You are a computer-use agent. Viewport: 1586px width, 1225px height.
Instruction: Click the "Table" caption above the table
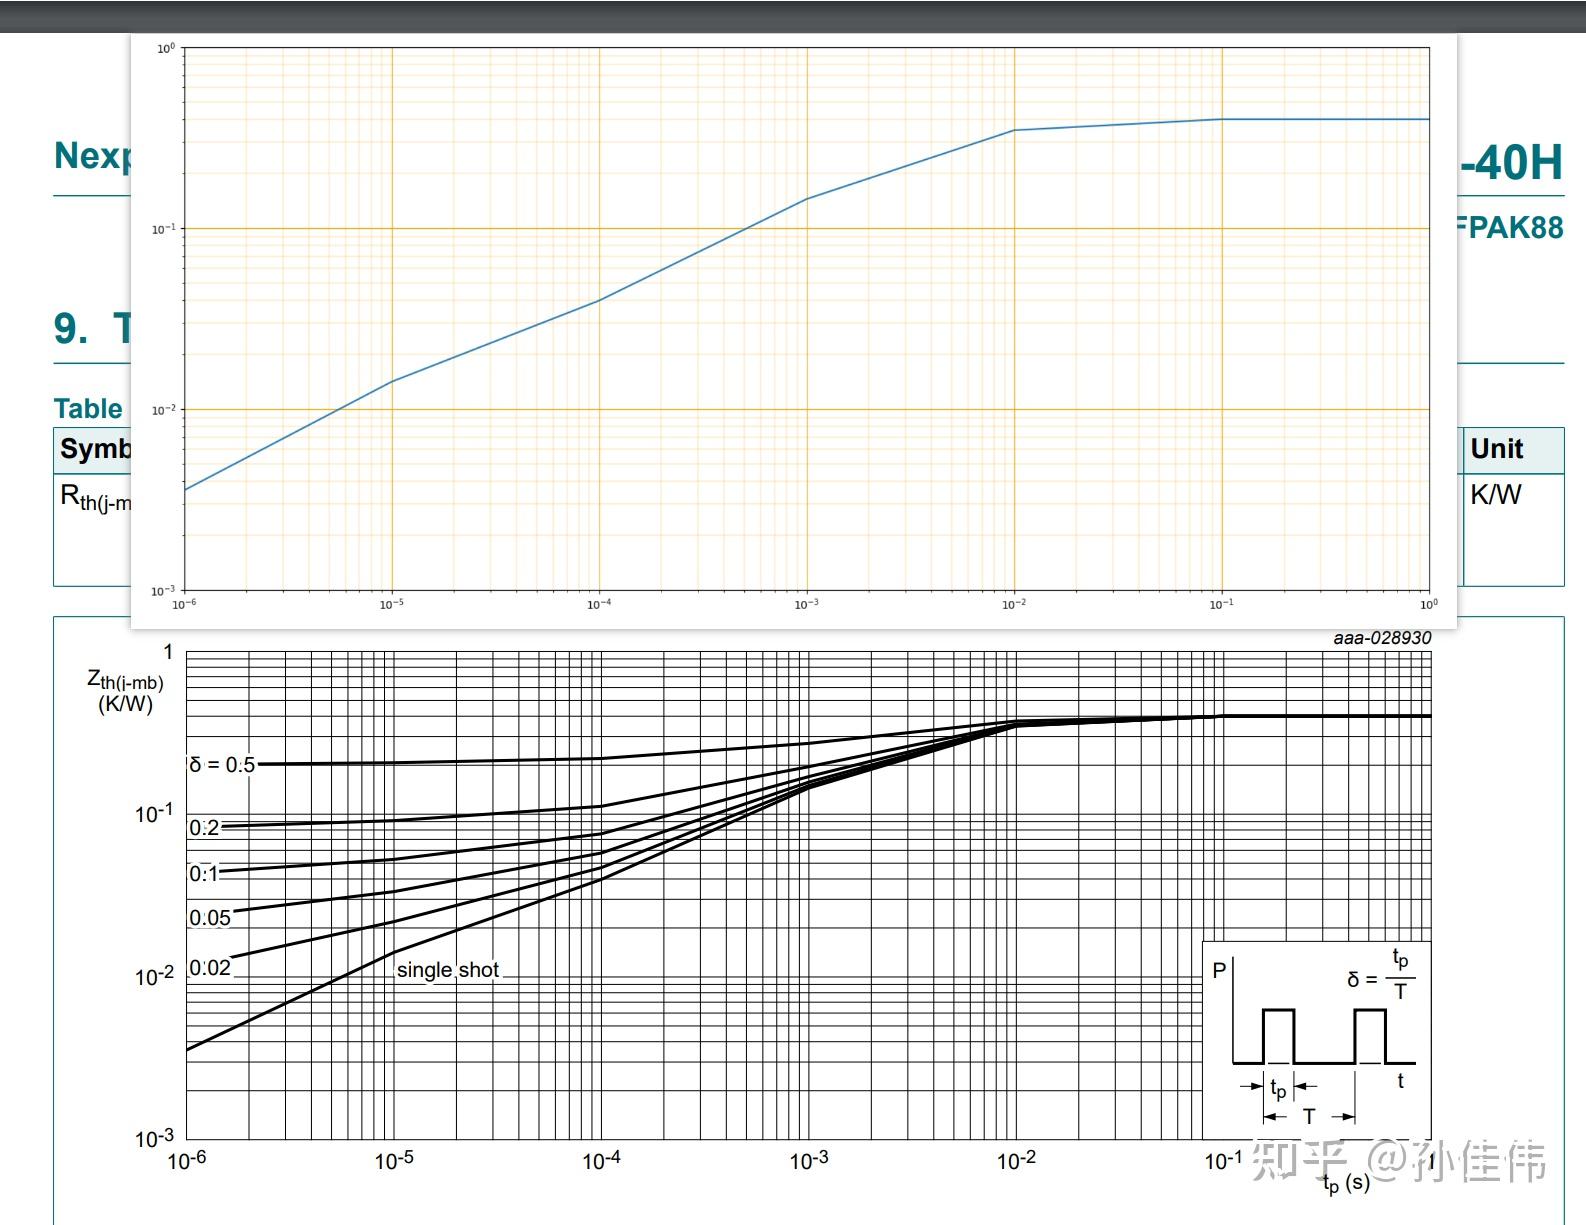point(88,409)
